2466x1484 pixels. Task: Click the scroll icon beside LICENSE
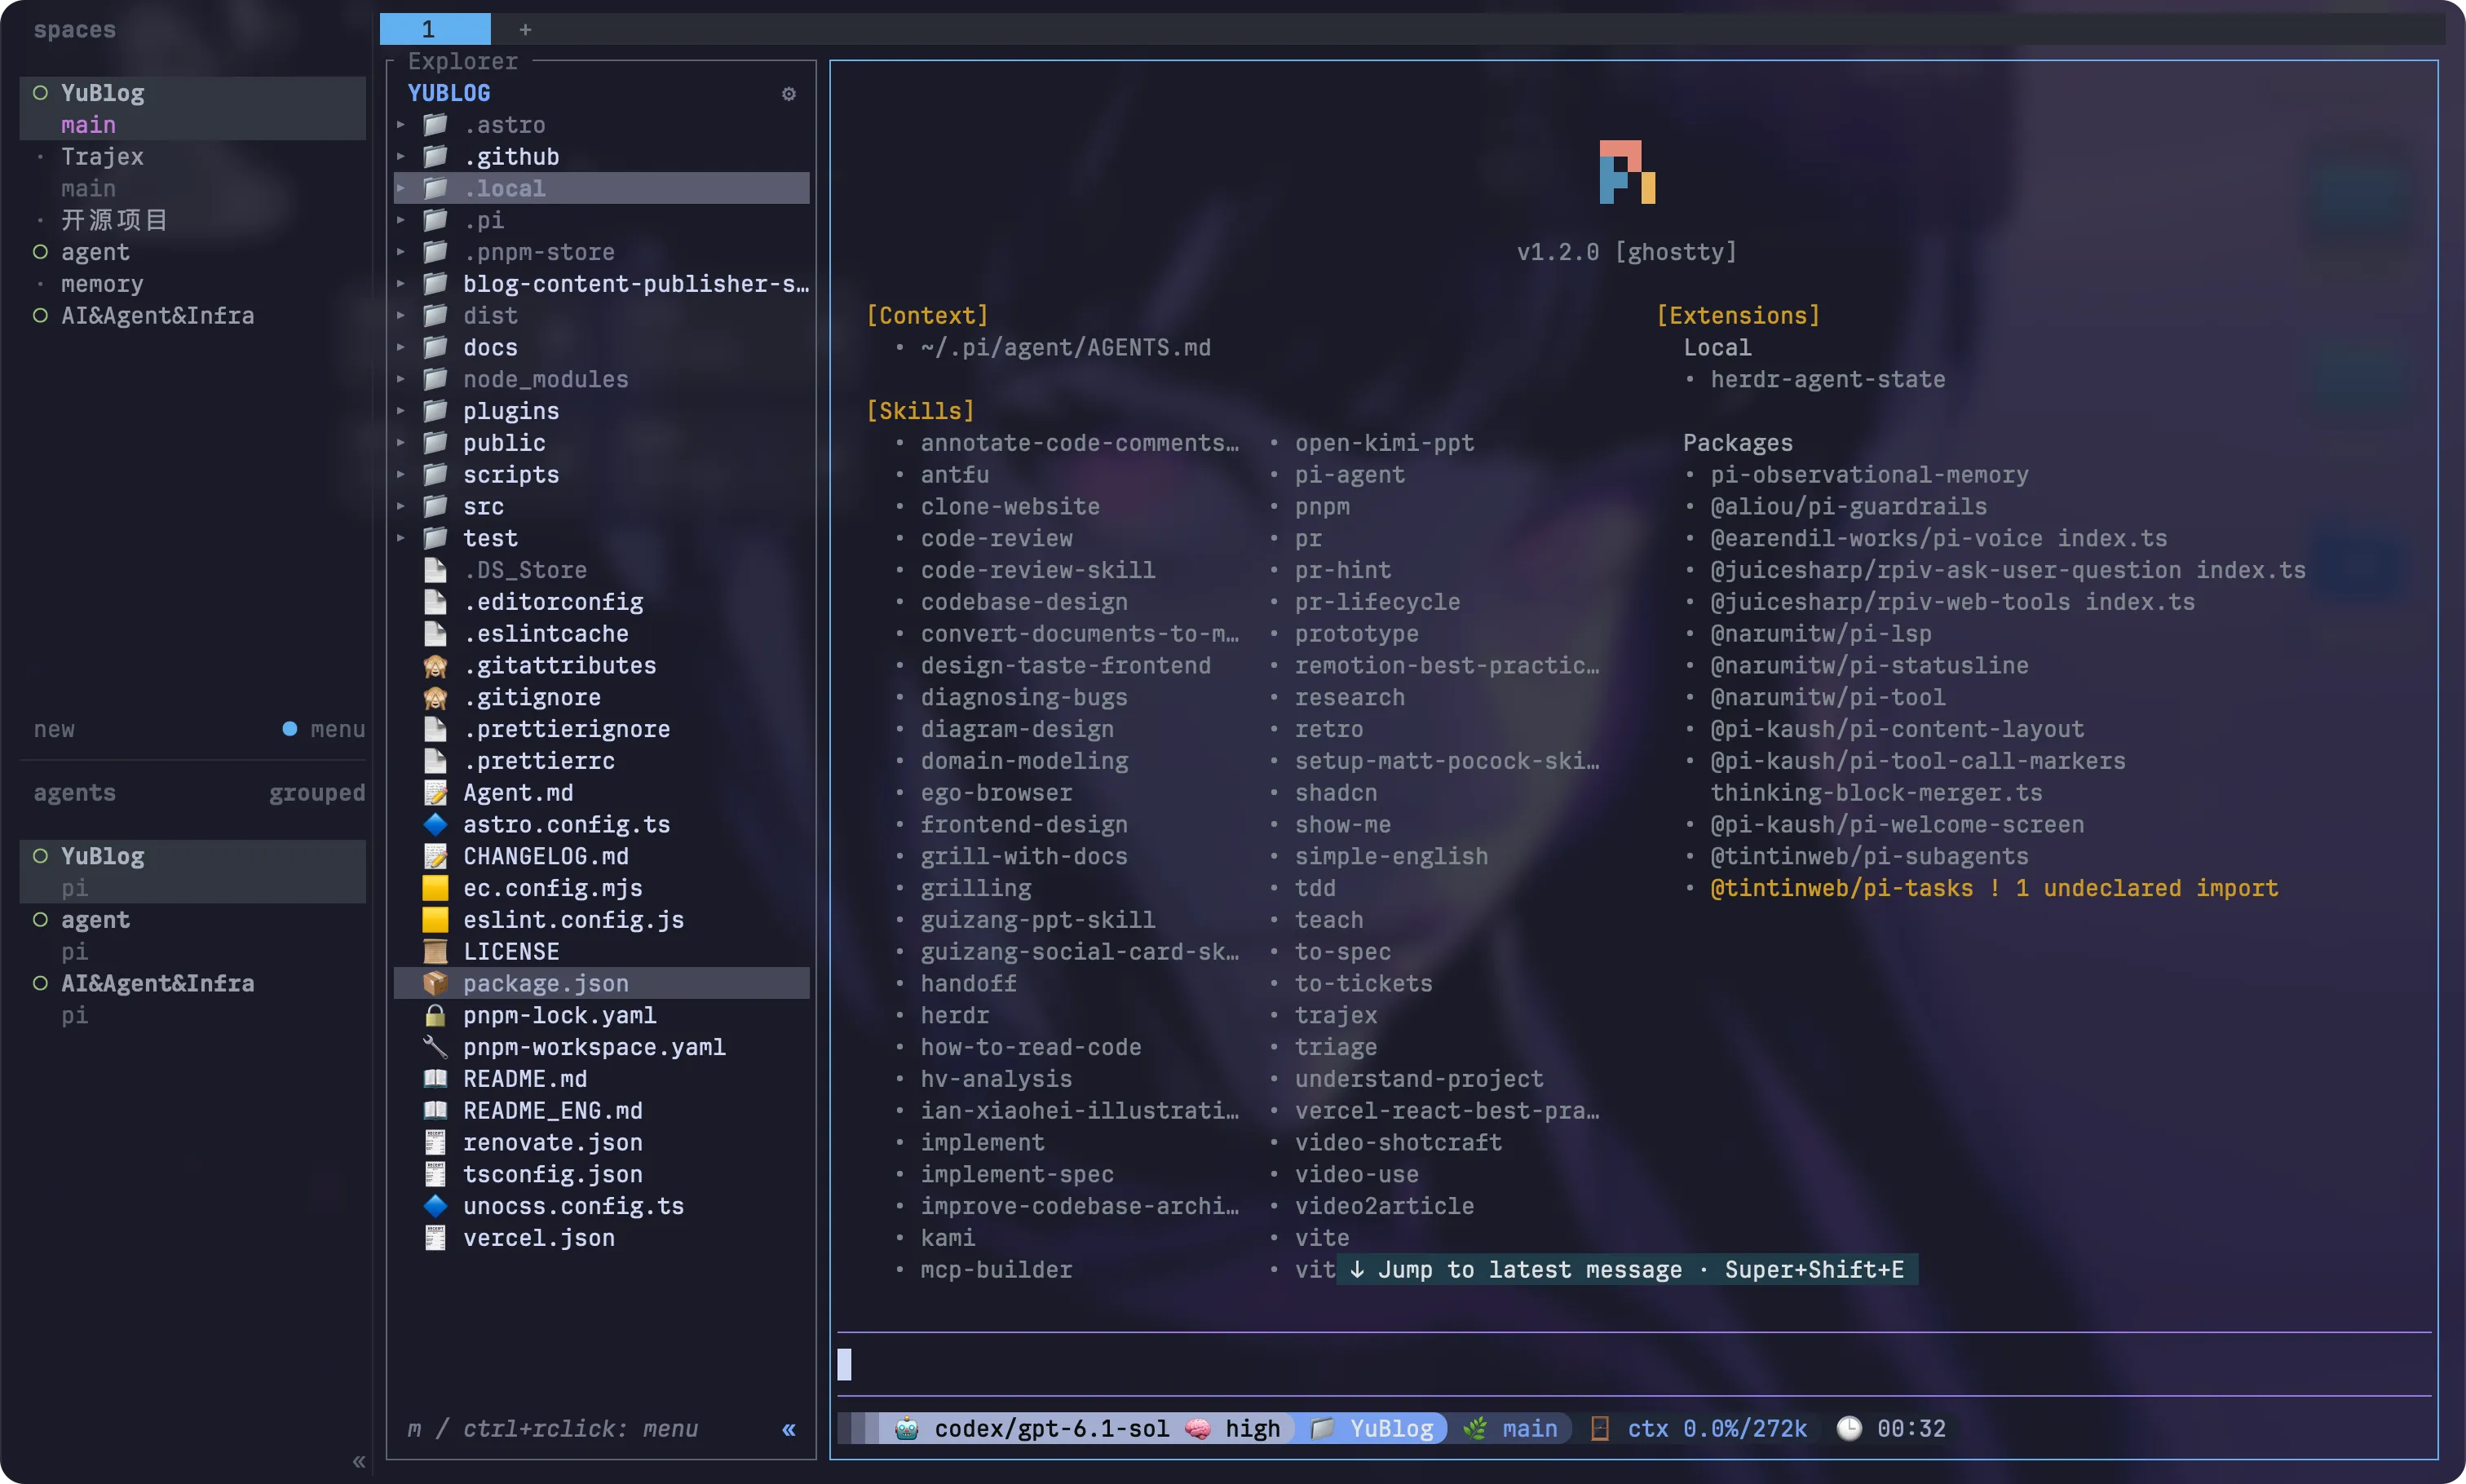435,951
